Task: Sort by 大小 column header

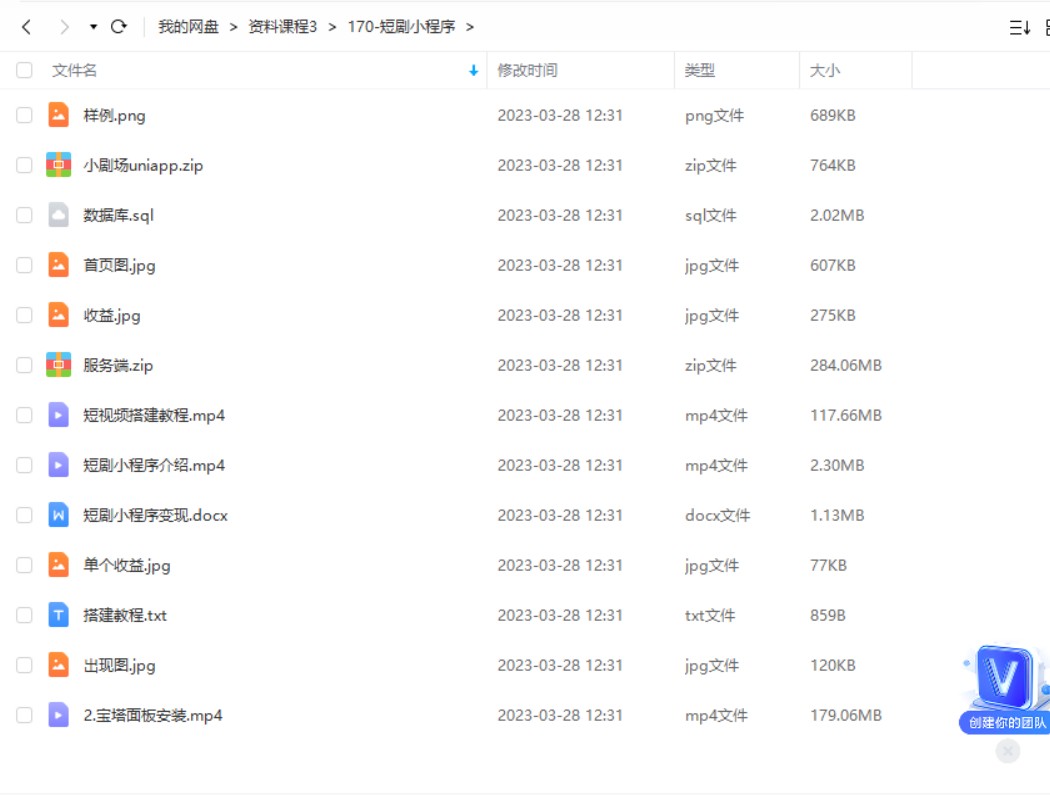Action: 825,70
